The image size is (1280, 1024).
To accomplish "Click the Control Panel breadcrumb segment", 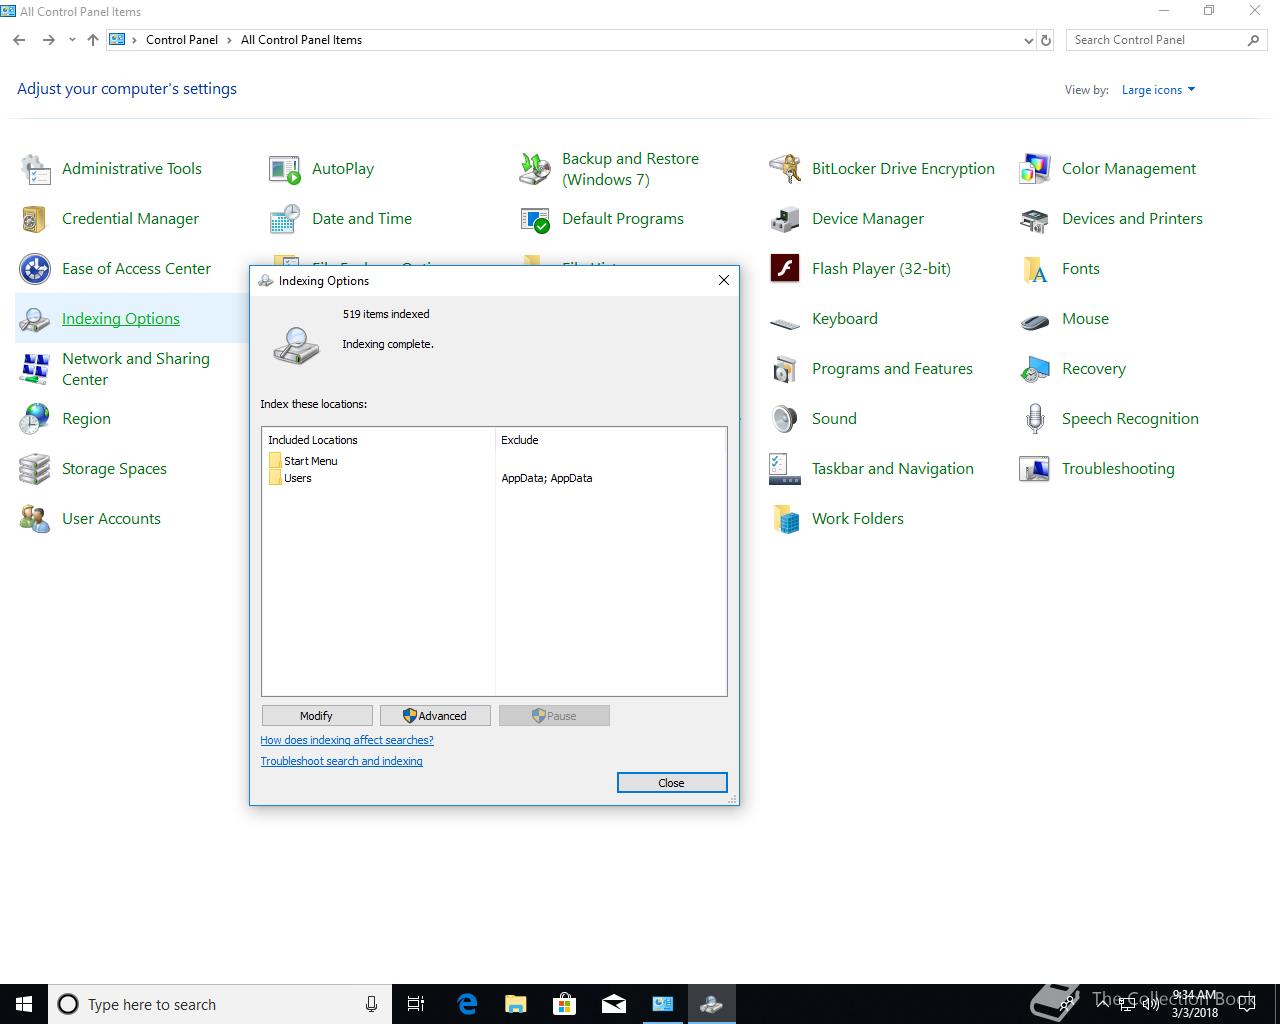I will coord(181,40).
